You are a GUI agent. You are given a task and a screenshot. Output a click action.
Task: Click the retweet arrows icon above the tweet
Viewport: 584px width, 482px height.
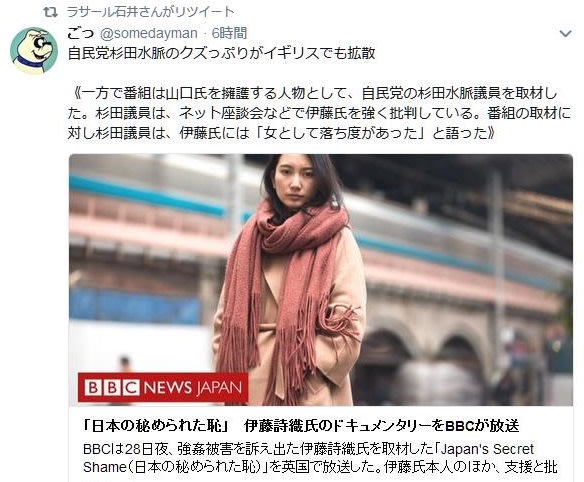(x=50, y=12)
